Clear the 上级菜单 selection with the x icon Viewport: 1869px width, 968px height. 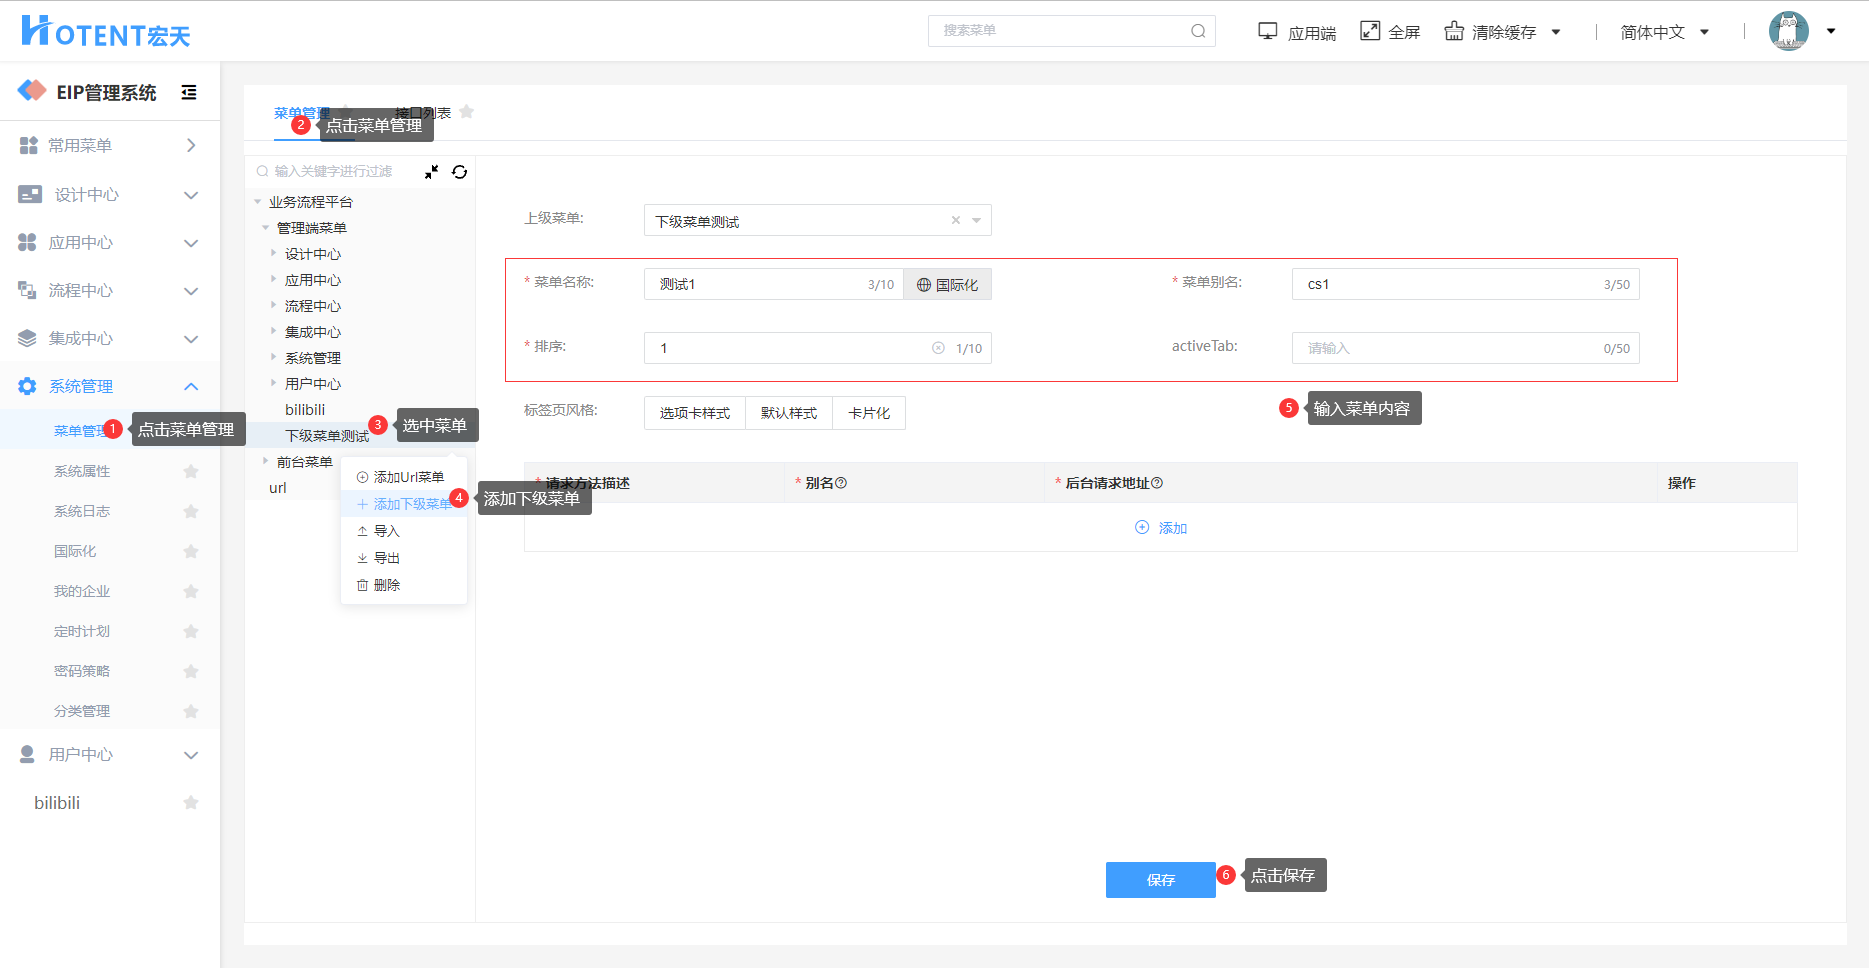[x=955, y=221]
